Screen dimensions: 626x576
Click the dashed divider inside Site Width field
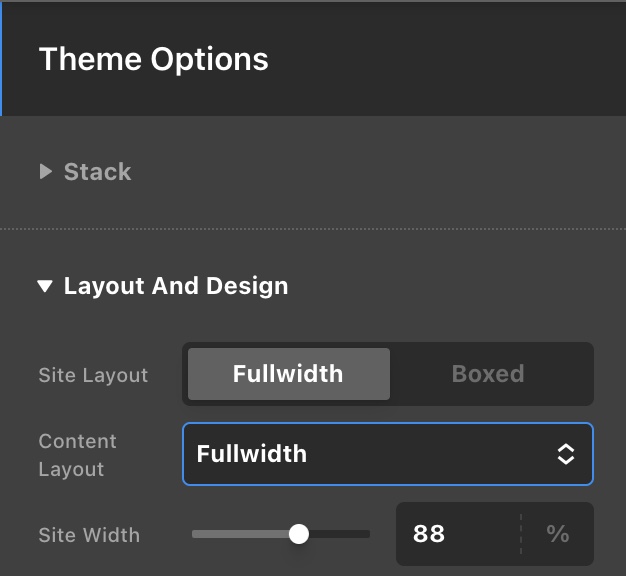[521, 534]
